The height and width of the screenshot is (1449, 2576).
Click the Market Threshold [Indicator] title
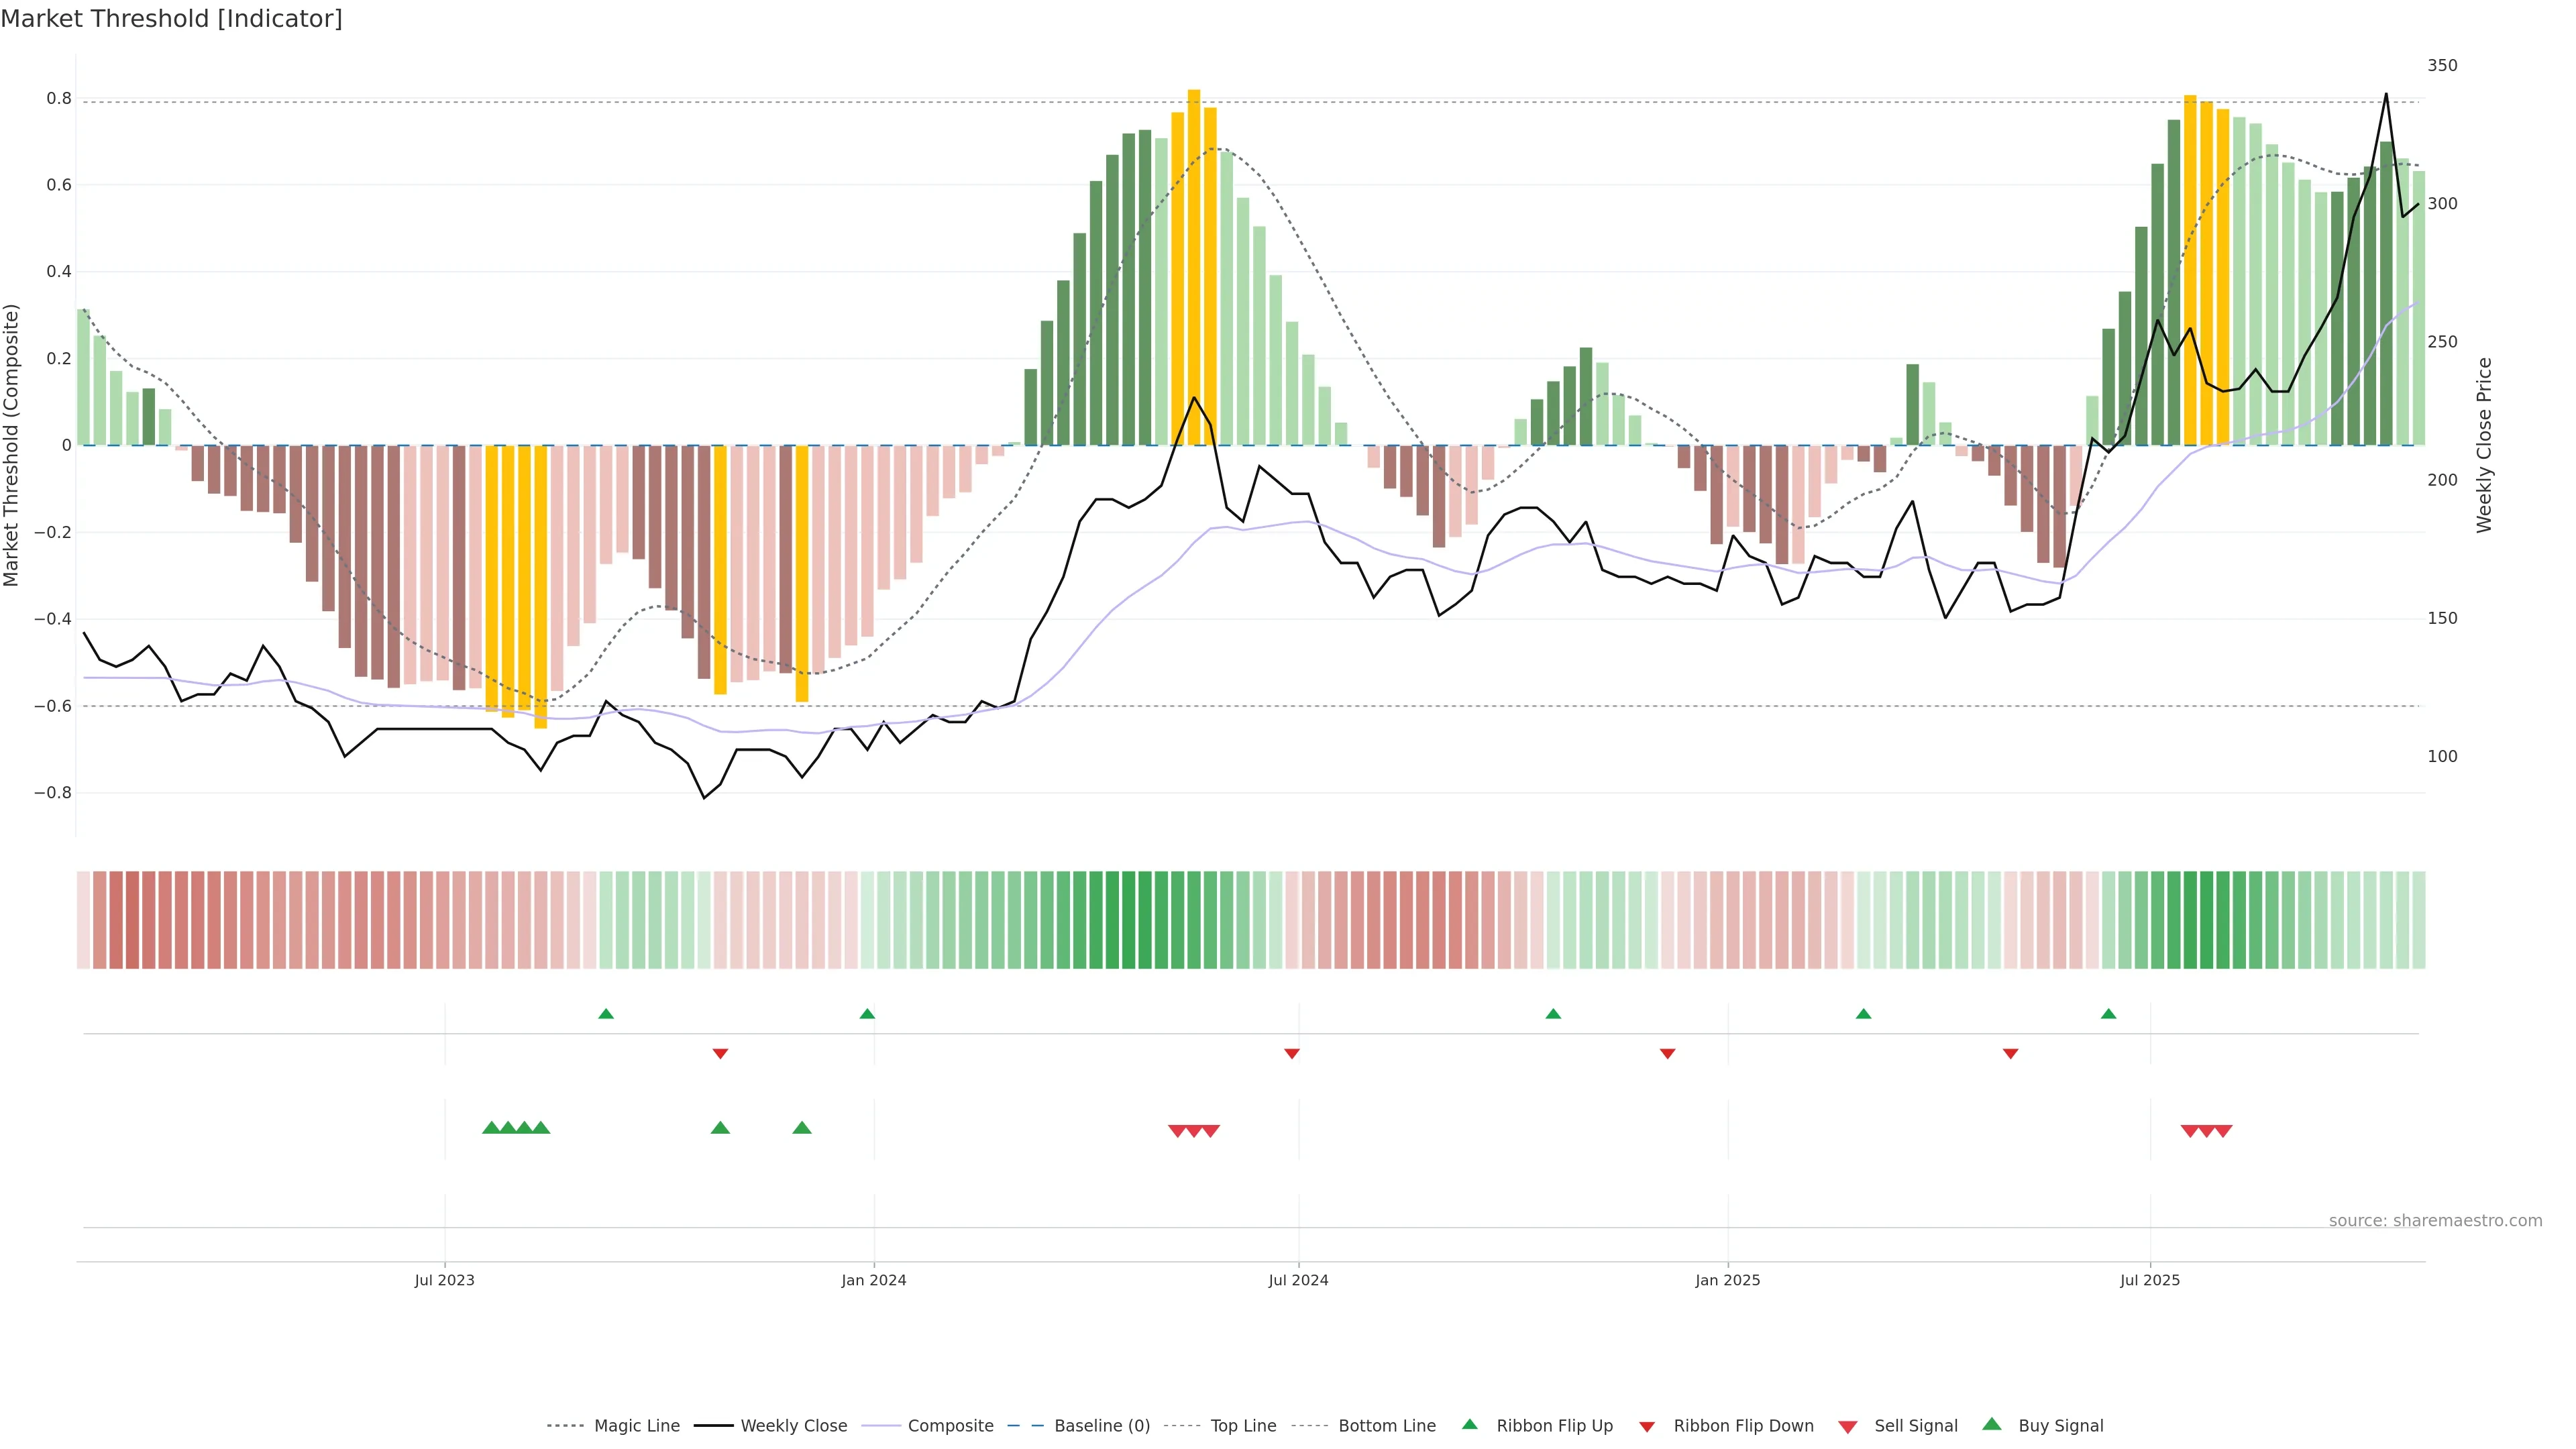(x=171, y=19)
